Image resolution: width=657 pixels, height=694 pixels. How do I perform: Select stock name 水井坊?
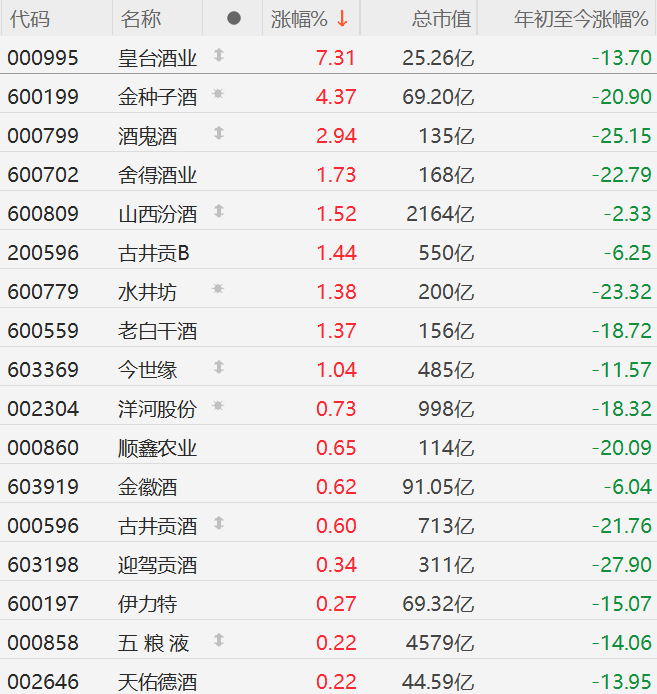tap(147, 292)
